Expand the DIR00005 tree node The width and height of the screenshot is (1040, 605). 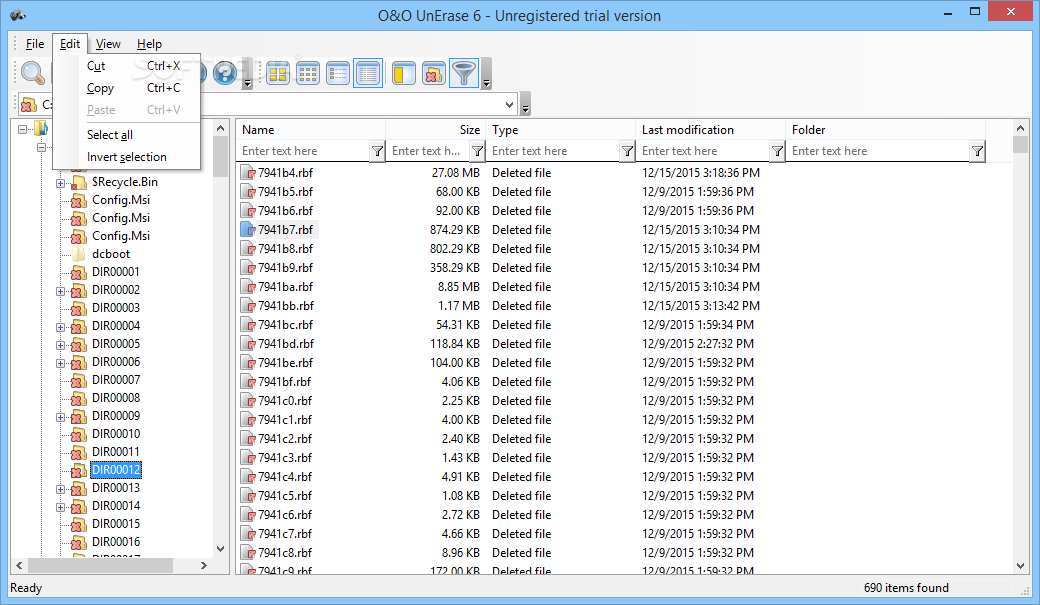(60, 345)
